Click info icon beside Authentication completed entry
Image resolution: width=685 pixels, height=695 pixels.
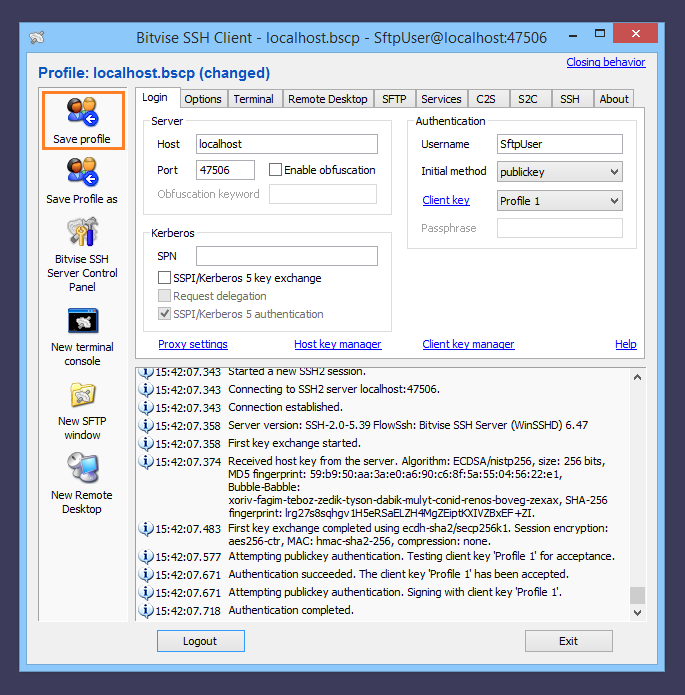pos(145,610)
